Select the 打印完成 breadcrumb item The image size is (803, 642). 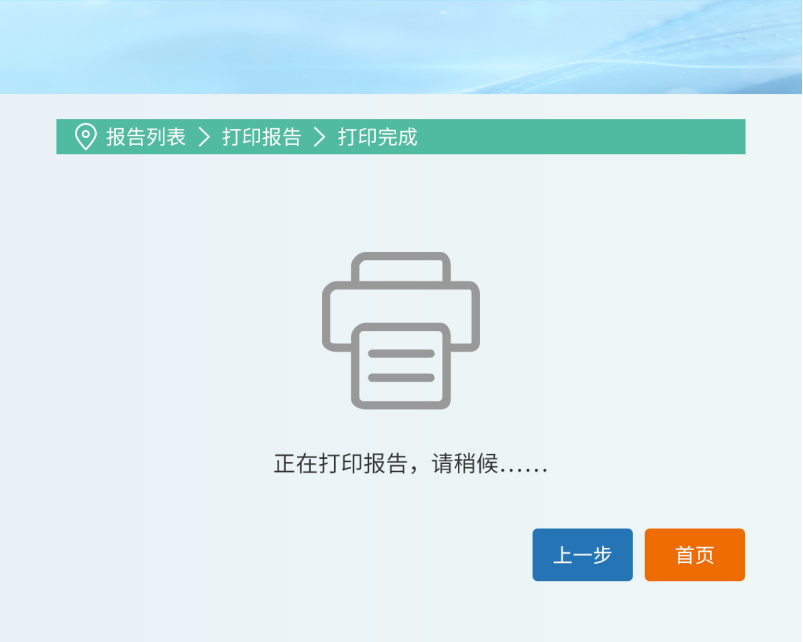coord(378,137)
